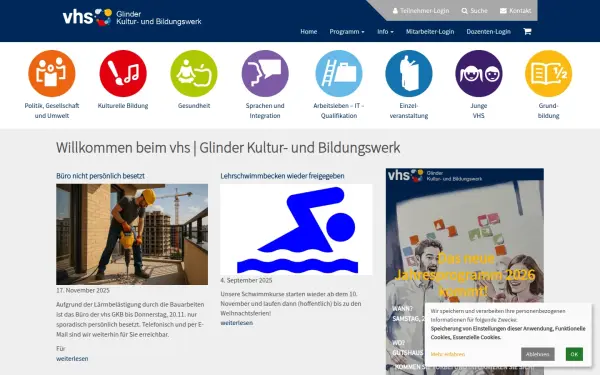600x375 pixels.
Task: Click the date 4. September 2025
Action: (x=246, y=280)
